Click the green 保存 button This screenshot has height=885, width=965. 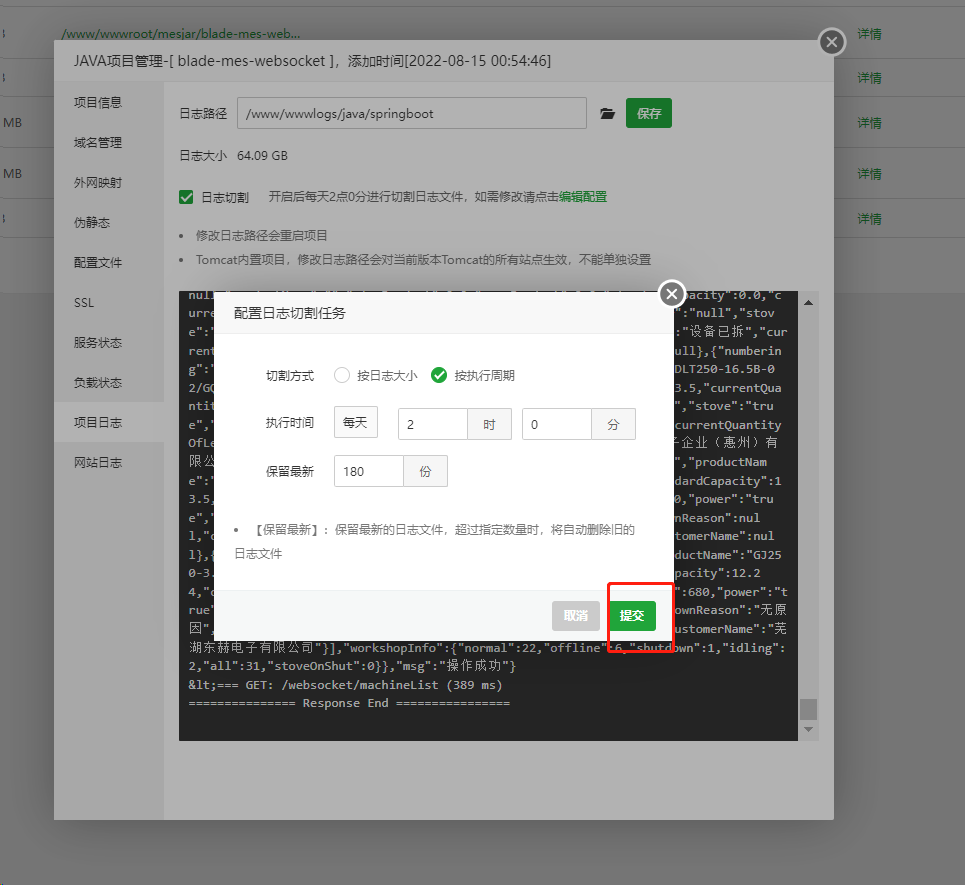point(649,113)
